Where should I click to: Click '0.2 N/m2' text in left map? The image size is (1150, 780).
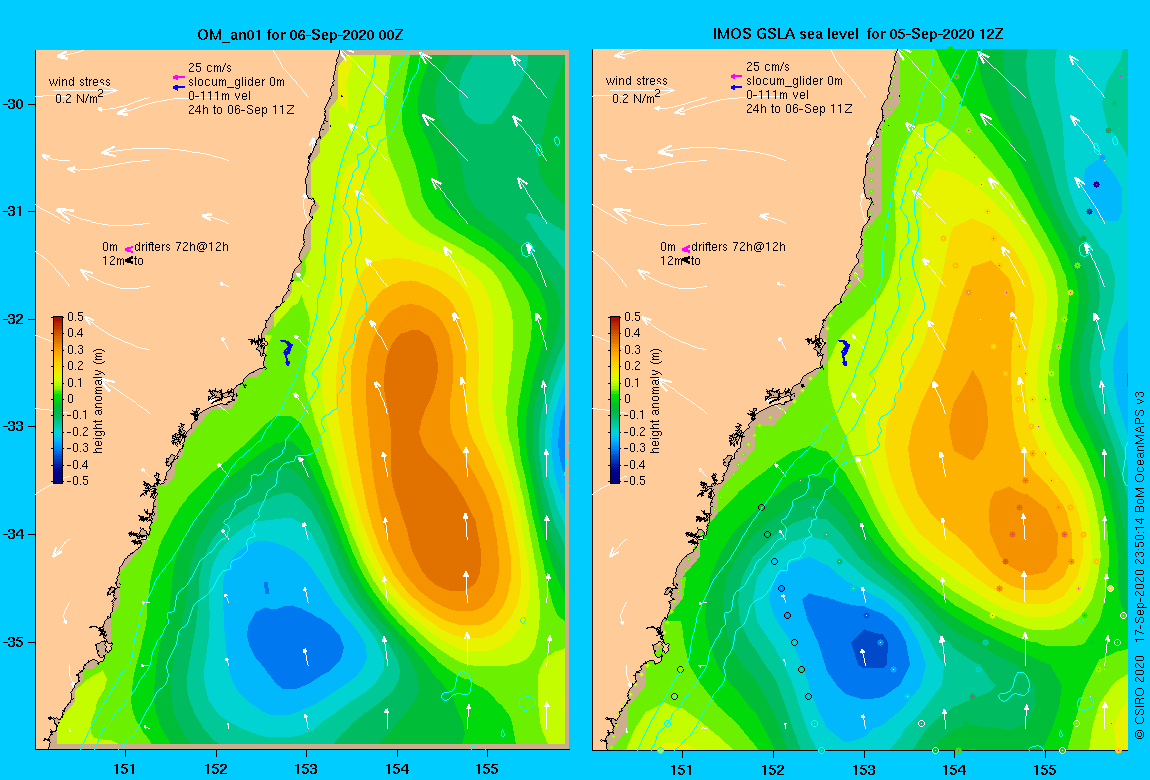tap(79, 98)
